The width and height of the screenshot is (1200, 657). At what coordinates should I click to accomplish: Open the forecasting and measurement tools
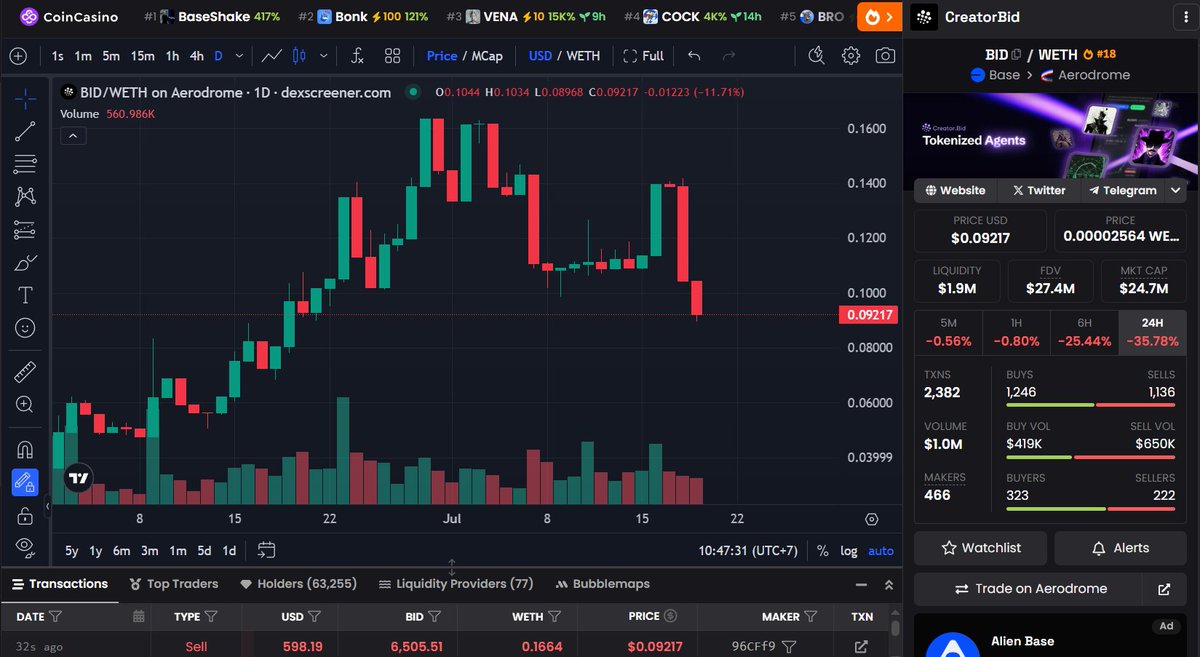click(26, 230)
